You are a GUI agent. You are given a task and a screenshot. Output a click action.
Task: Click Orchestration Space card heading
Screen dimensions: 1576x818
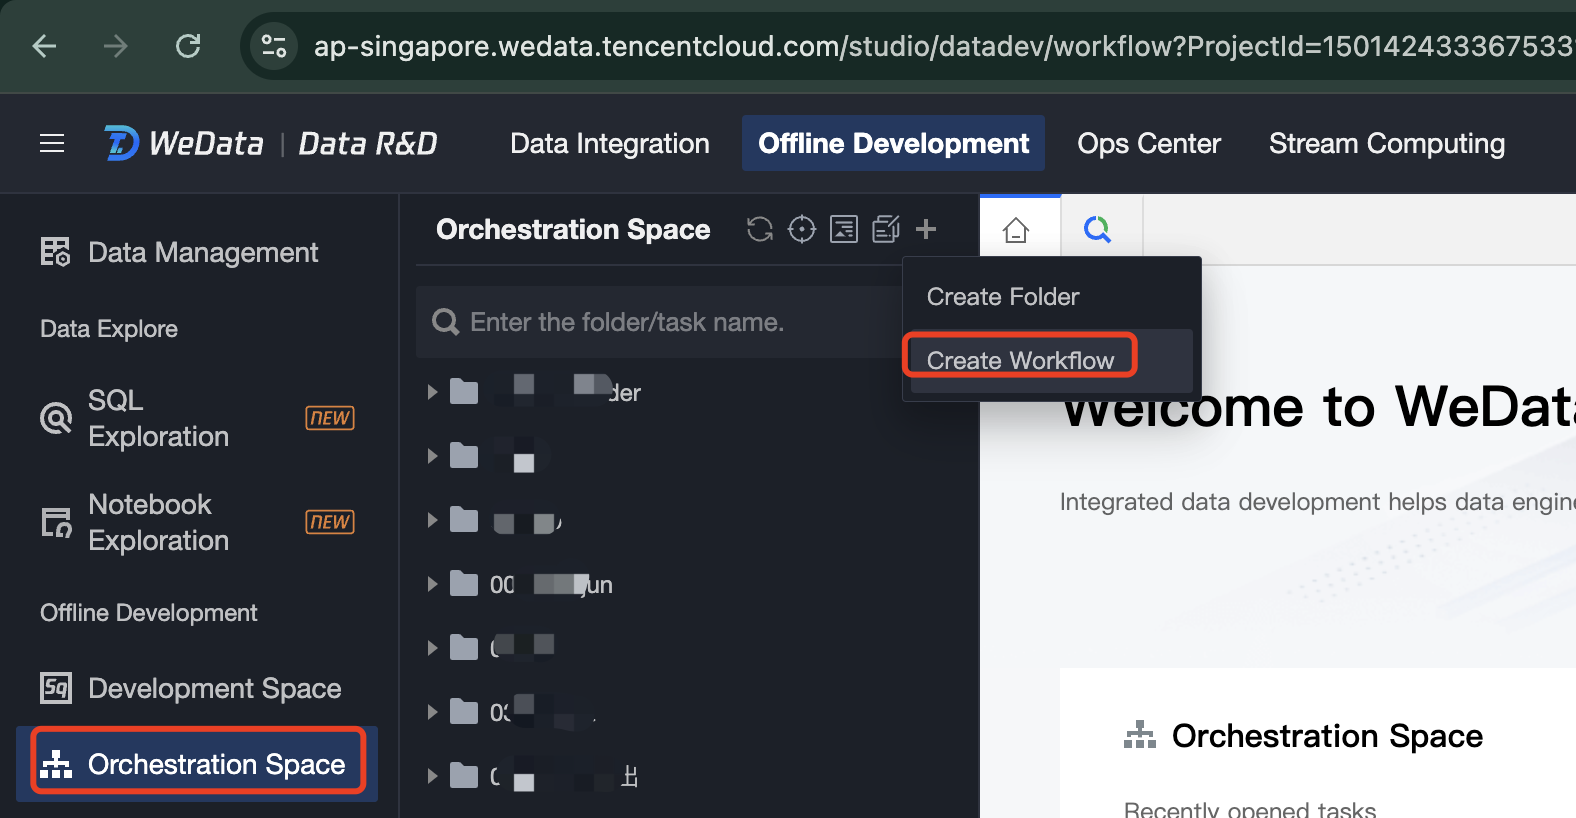[1327, 736]
